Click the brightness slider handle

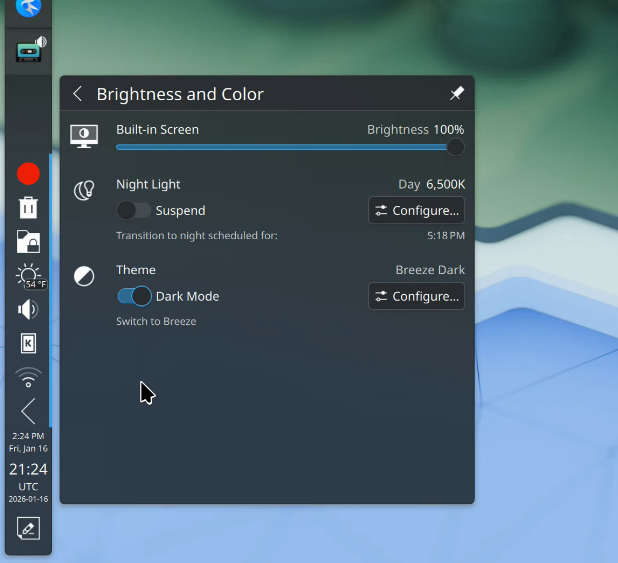click(x=455, y=147)
